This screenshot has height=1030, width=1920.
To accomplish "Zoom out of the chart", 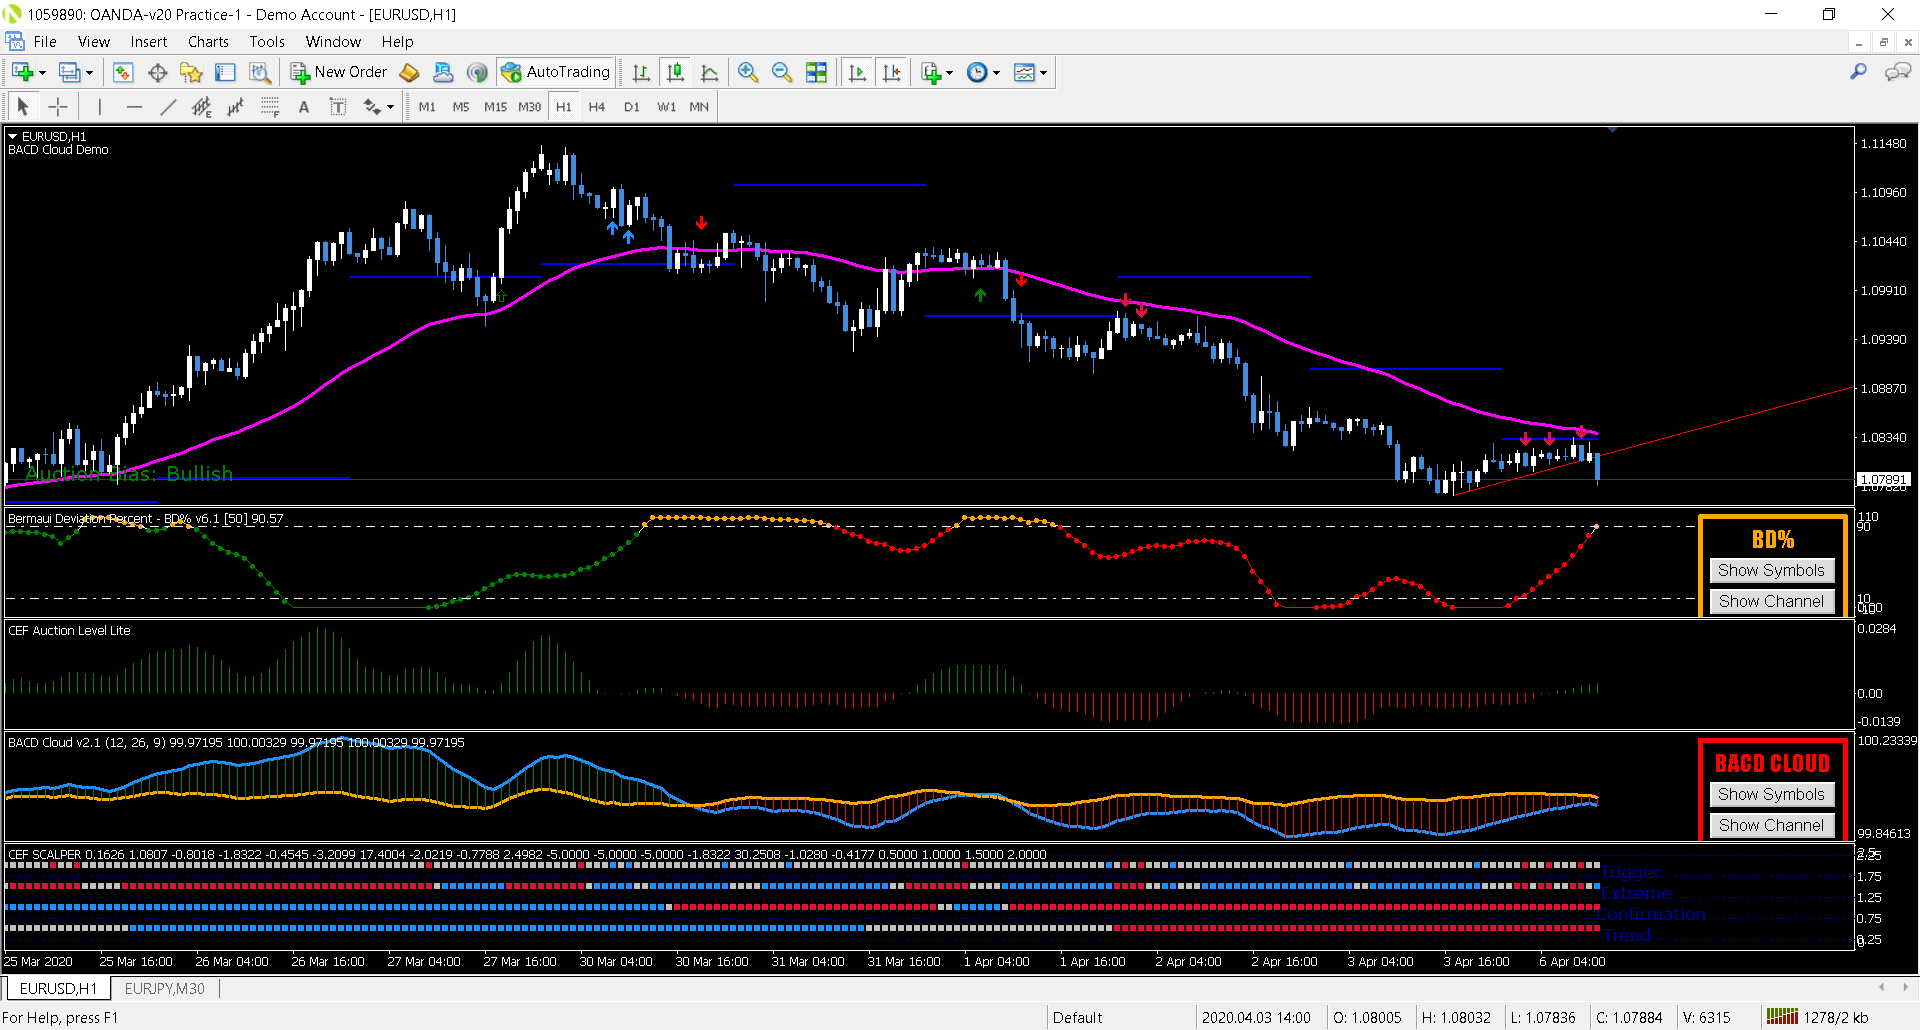I will [x=782, y=72].
